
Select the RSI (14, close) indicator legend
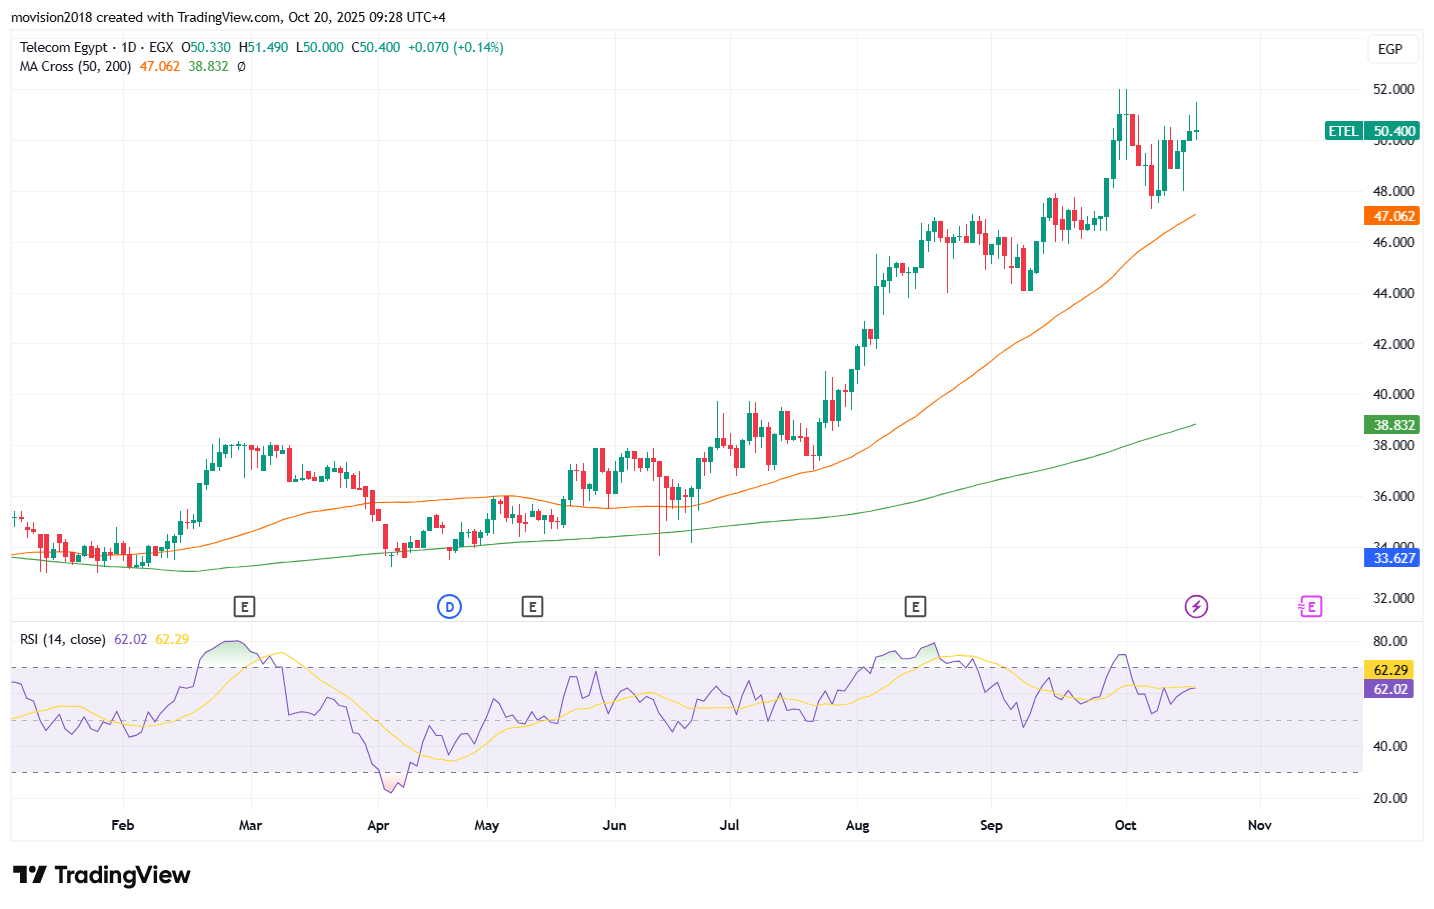pos(62,639)
